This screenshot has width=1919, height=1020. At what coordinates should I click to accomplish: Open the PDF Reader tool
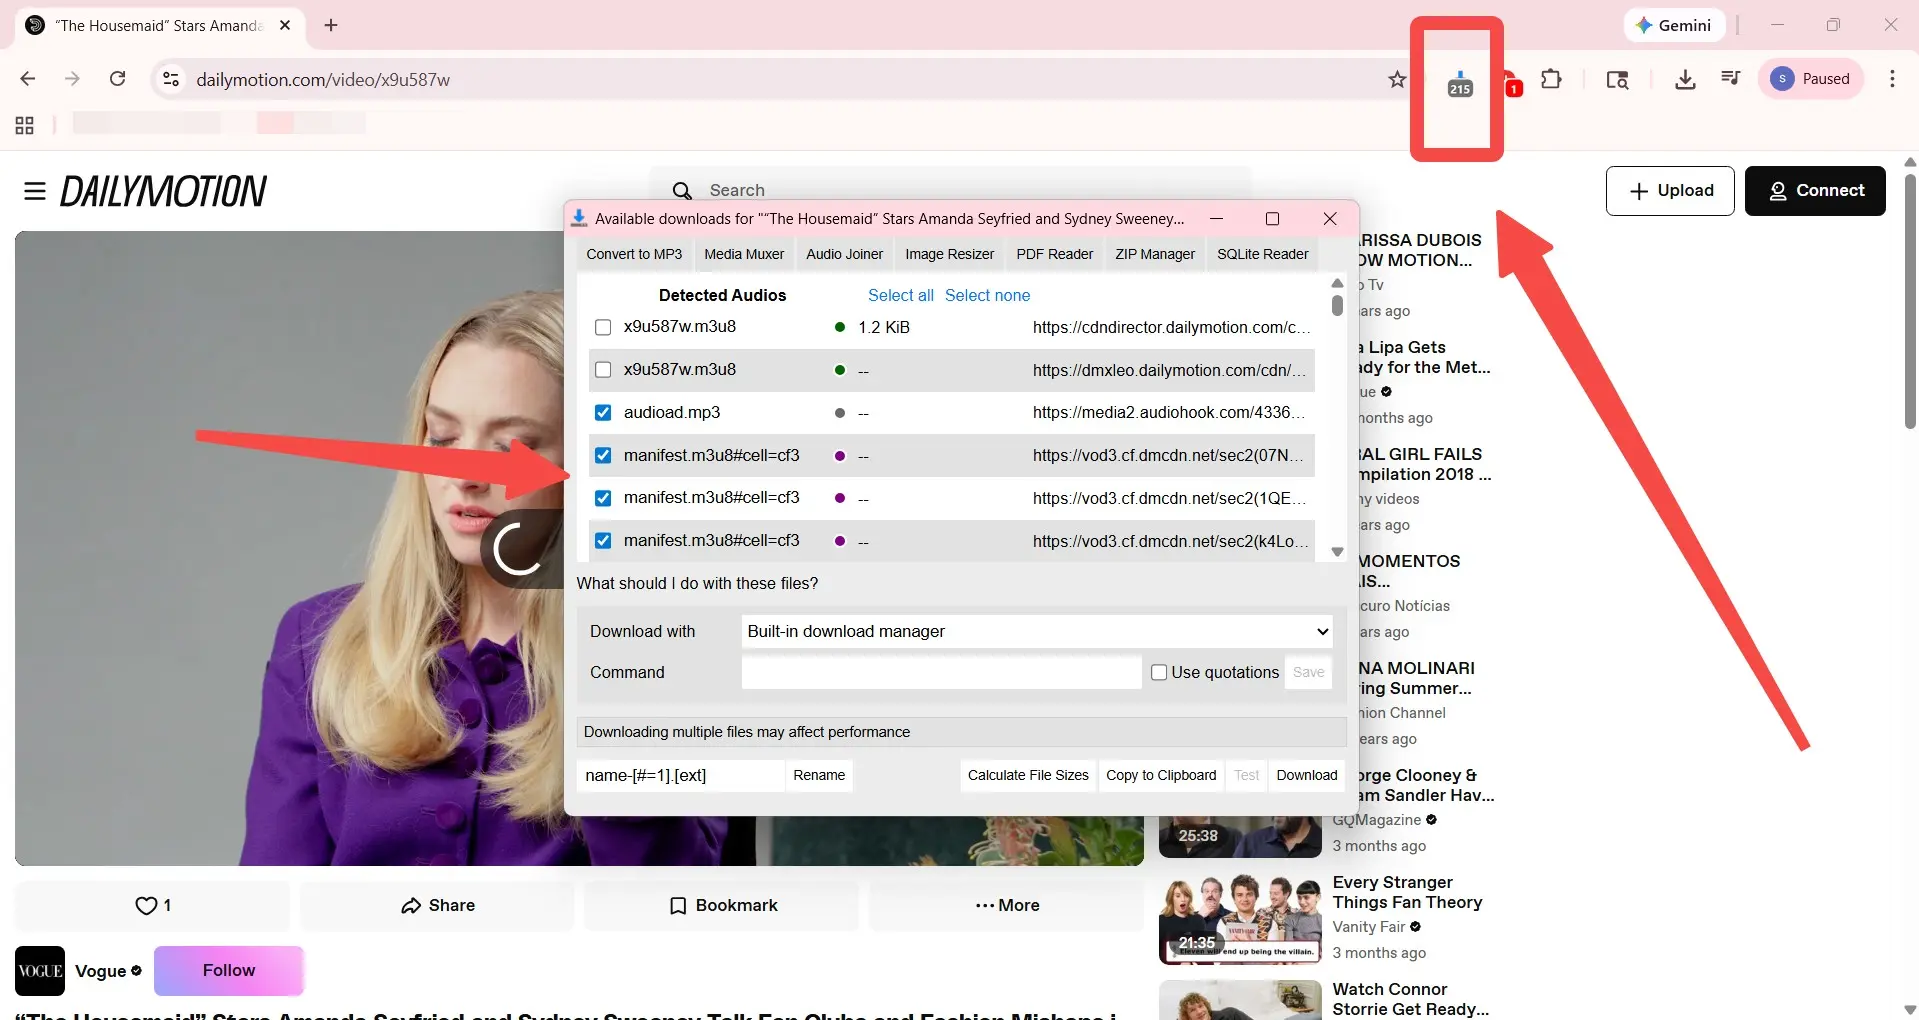[x=1054, y=254]
